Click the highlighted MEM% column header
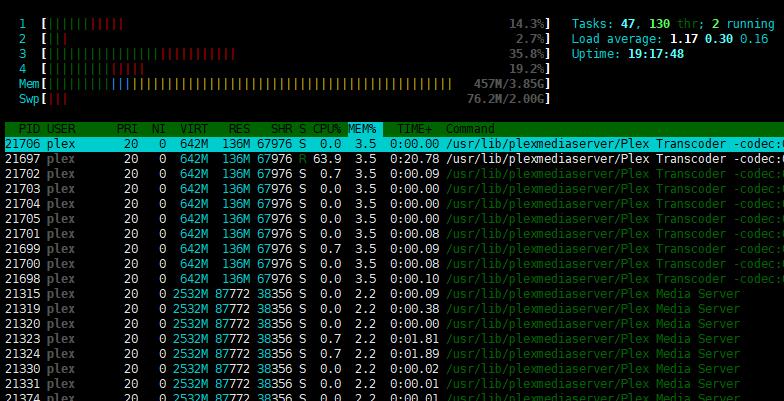Screen dimensions: 784x401 click(x=365, y=129)
